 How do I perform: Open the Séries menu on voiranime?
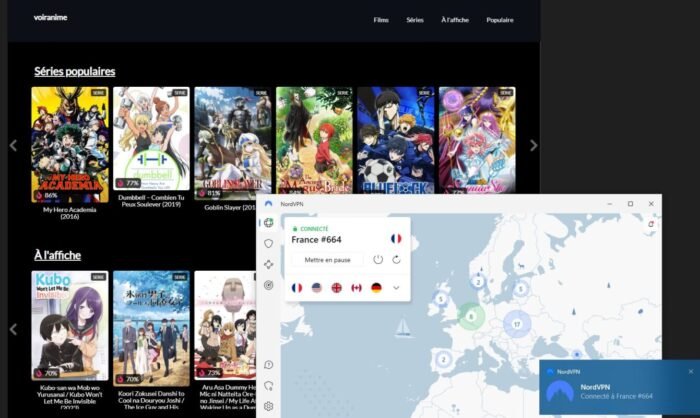pyautogui.click(x=415, y=20)
